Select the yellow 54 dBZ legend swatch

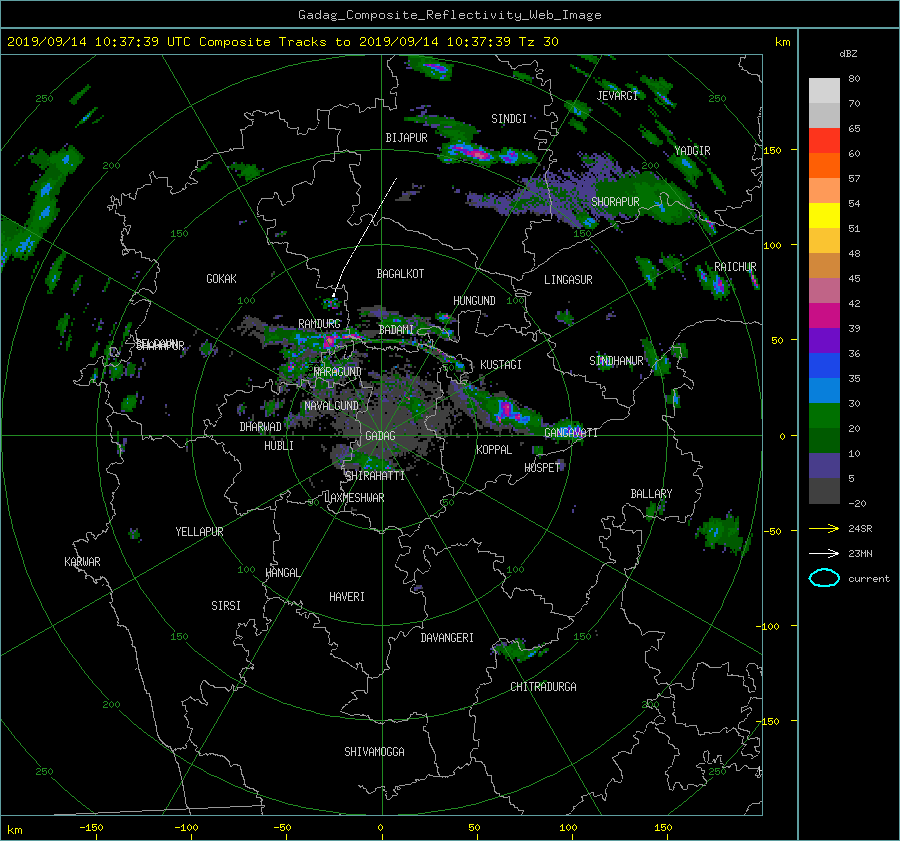tap(824, 215)
